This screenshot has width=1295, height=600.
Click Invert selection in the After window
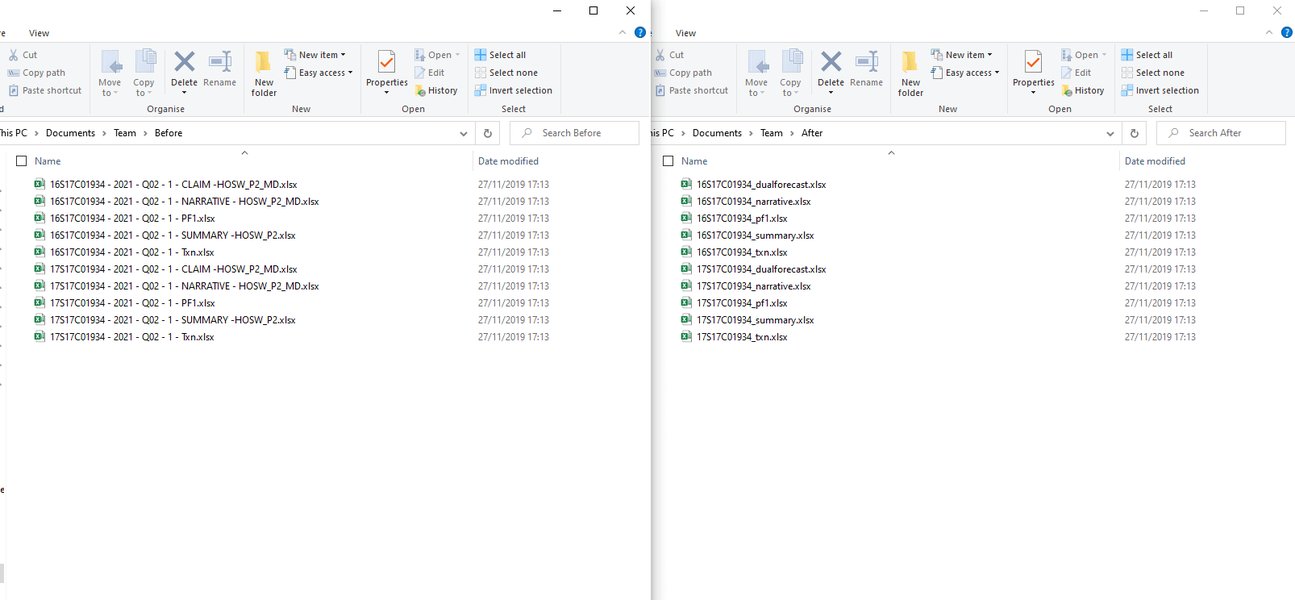(x=1160, y=90)
